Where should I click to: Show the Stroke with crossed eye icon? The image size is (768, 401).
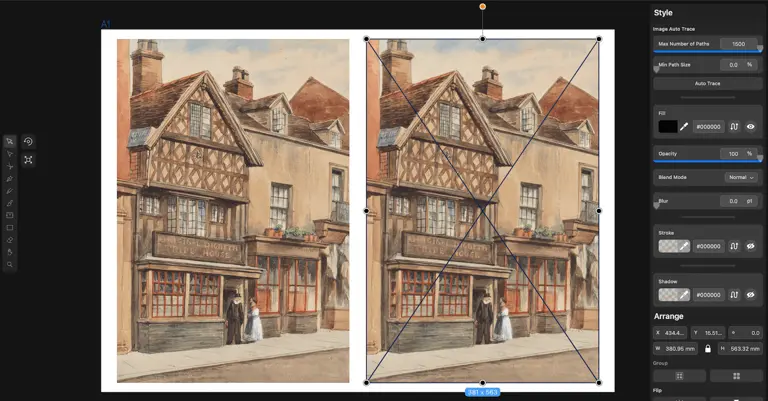750,246
